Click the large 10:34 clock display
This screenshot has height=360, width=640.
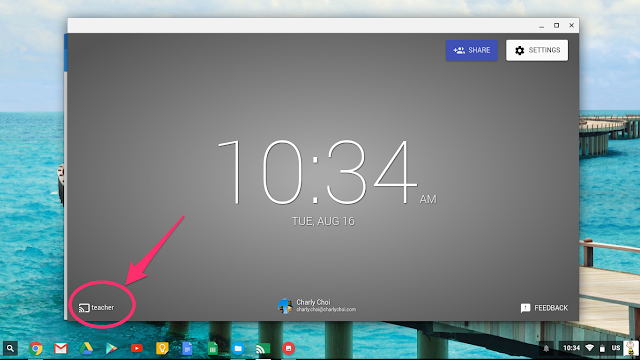[x=318, y=171]
